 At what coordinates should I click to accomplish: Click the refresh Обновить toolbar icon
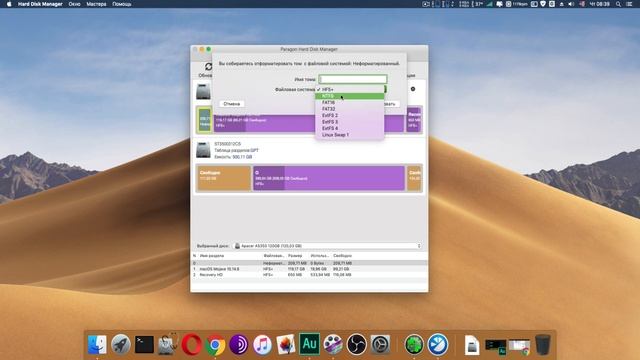pyautogui.click(x=208, y=67)
